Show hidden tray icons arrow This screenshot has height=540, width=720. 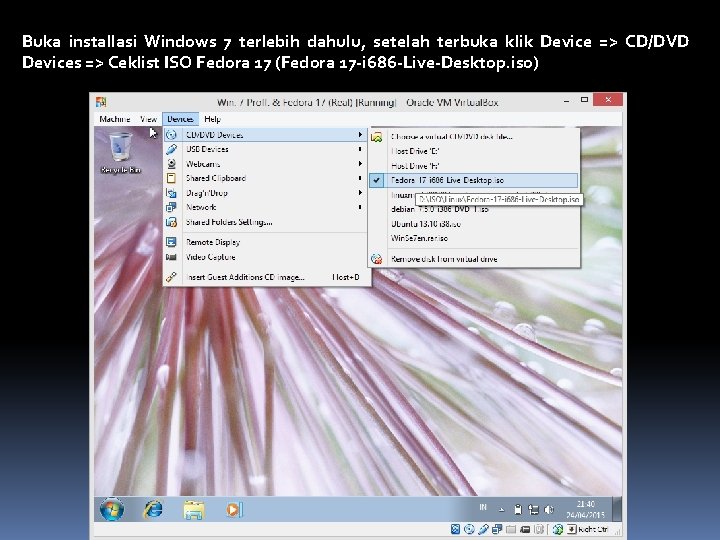coord(501,510)
